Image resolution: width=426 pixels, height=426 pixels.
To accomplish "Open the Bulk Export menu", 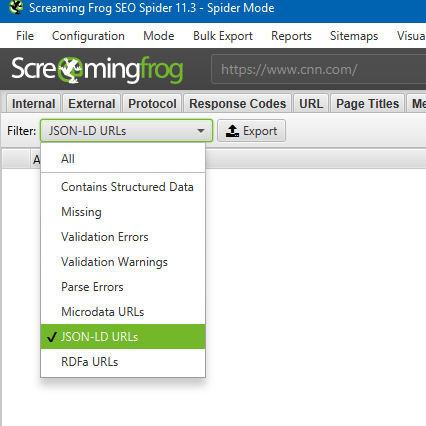I will (x=223, y=36).
